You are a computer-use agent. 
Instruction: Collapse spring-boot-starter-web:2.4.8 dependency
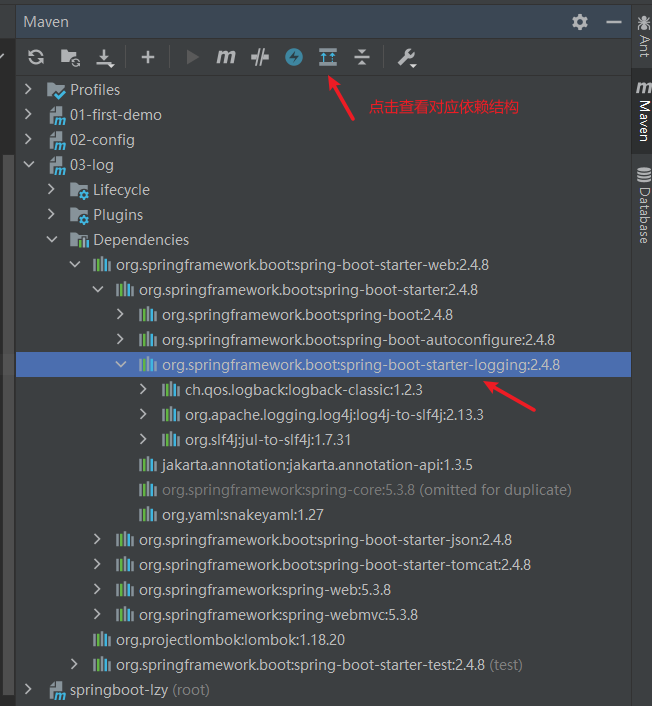click(75, 264)
